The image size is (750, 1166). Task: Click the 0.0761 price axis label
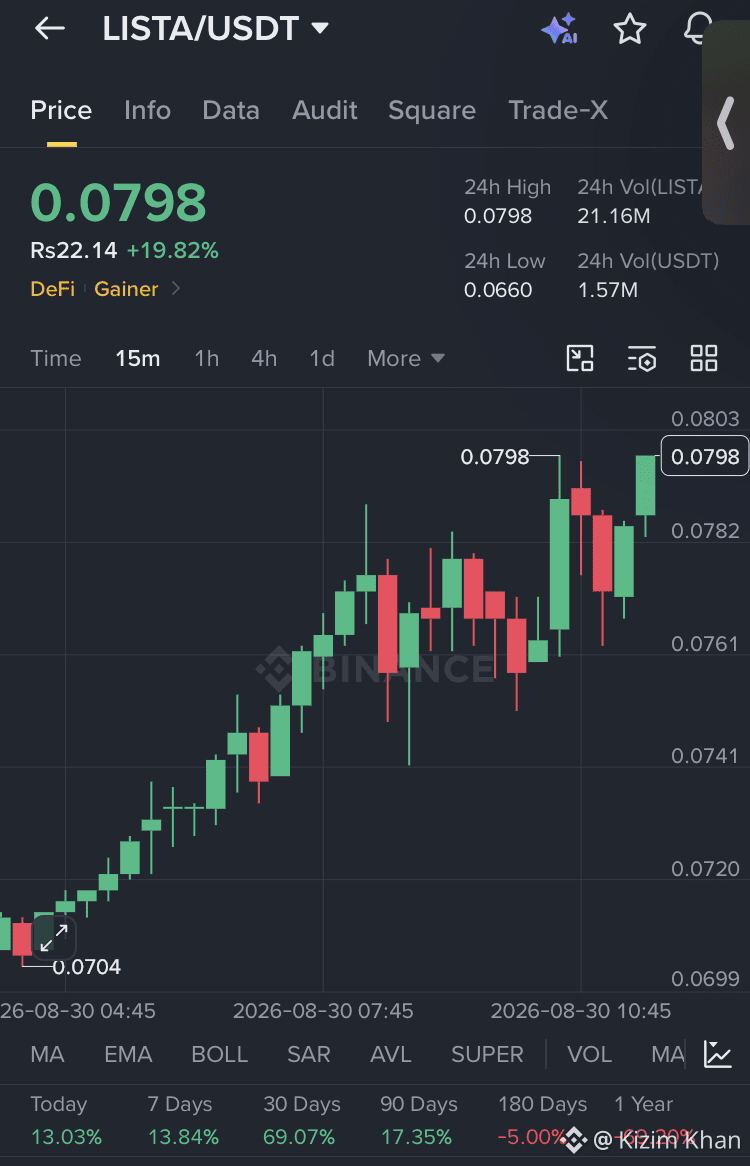[x=705, y=643]
